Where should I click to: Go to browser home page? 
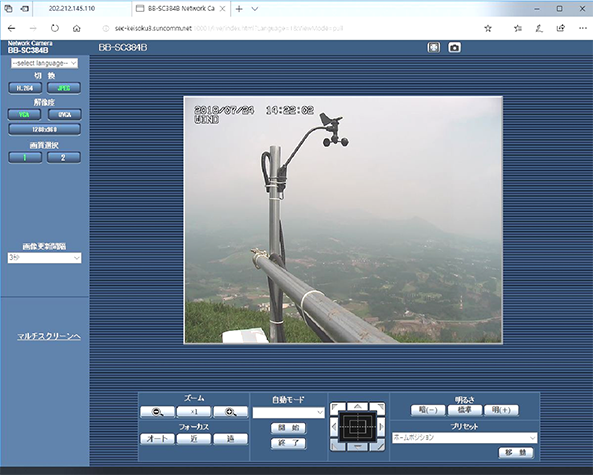pyautogui.click(x=76, y=28)
